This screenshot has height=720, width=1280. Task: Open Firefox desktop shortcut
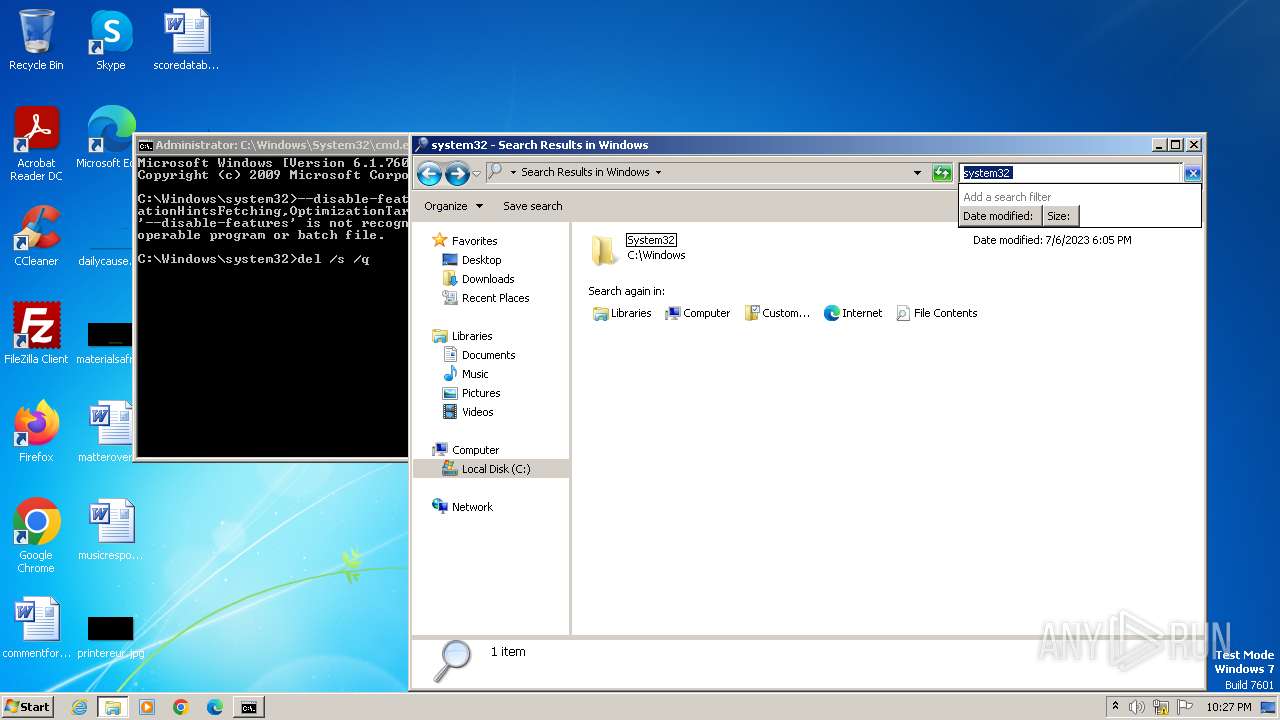36,432
